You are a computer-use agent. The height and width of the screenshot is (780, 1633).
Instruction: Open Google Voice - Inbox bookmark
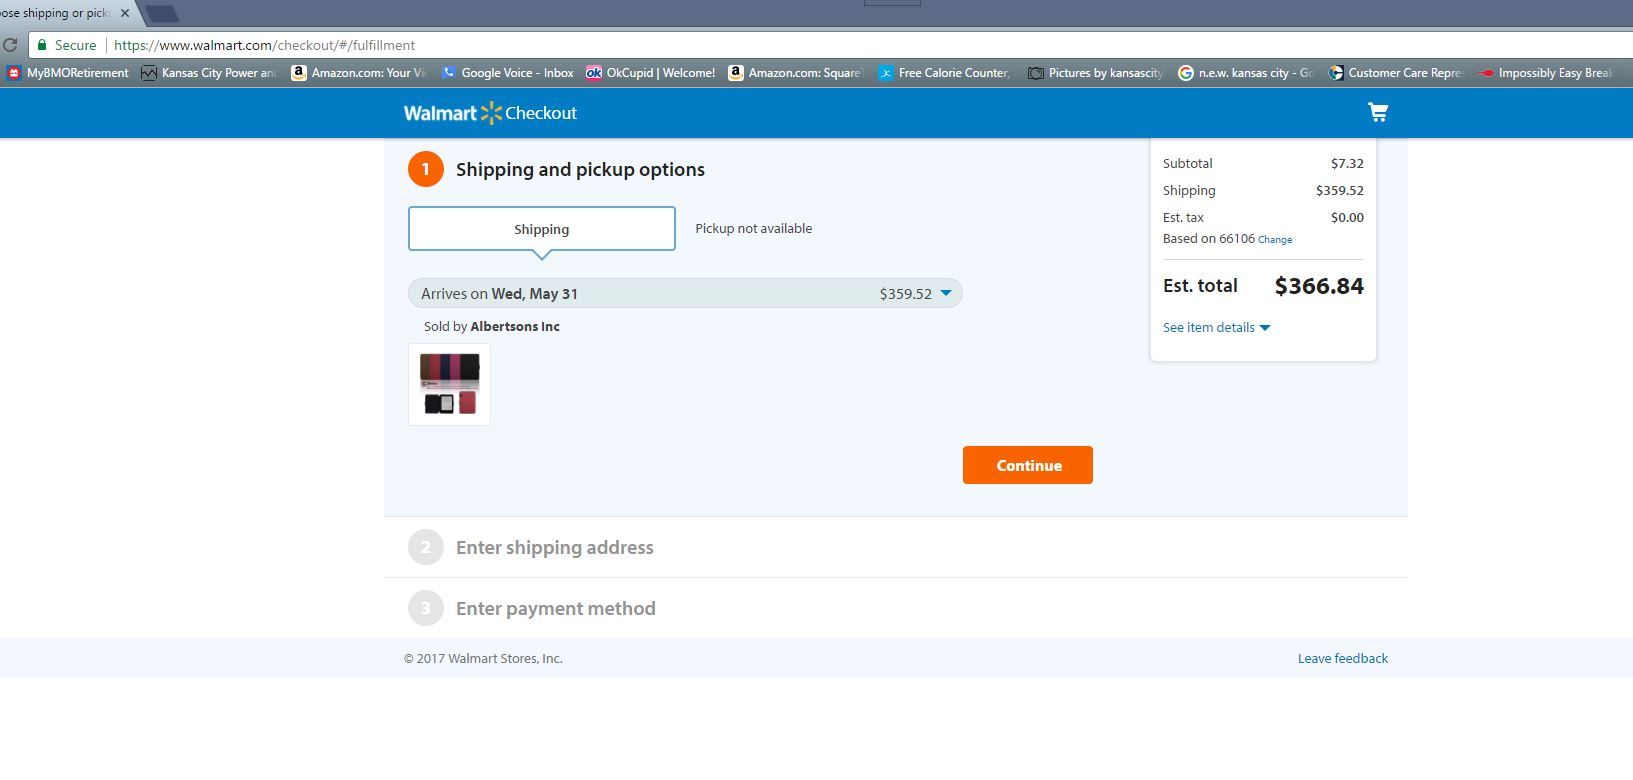[x=508, y=73]
